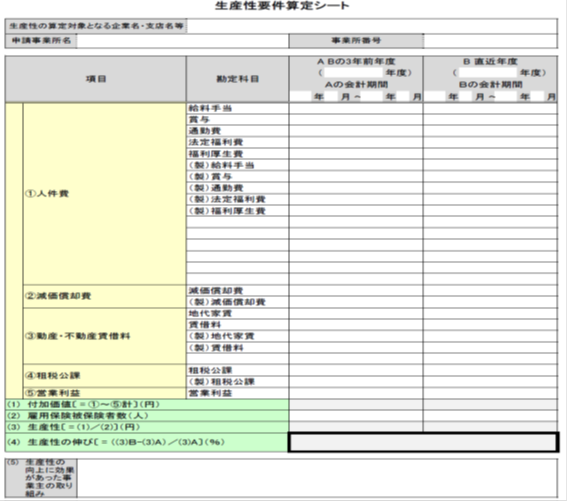Click column B cell for 法定福利費

tap(490, 142)
